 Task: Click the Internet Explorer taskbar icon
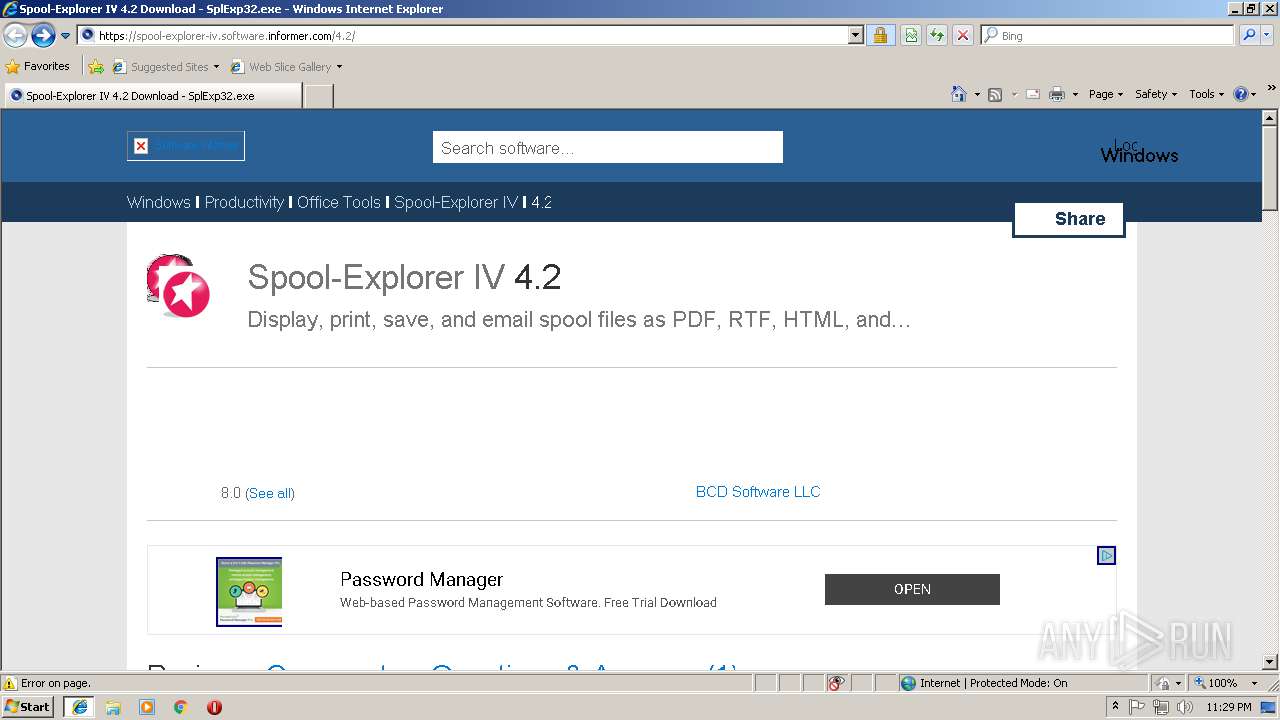79,707
